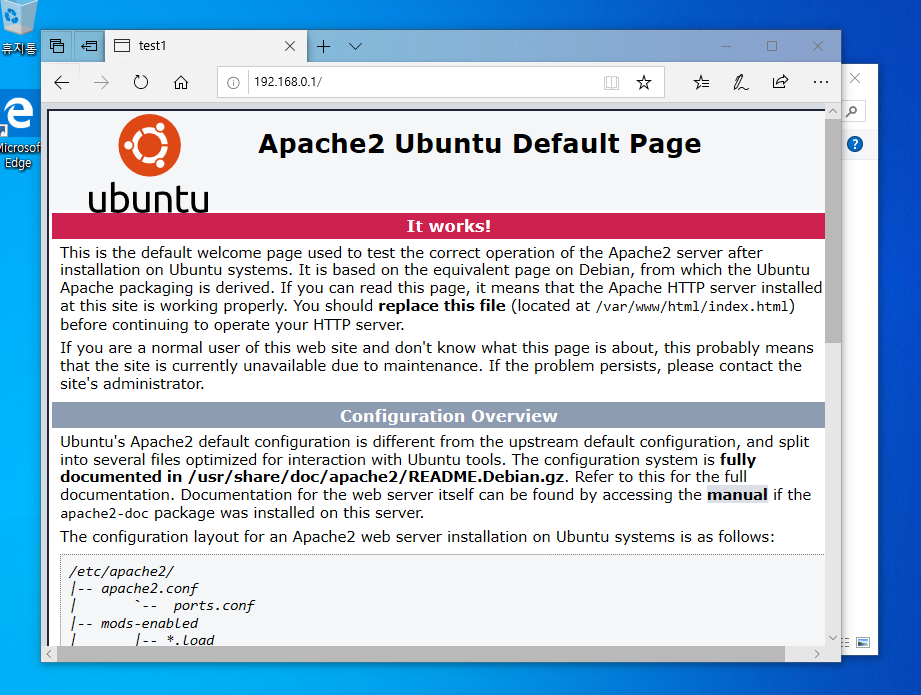The image size is (921, 695).
Task: Click 'apache2.conf' in config tree
Action: [149, 589]
